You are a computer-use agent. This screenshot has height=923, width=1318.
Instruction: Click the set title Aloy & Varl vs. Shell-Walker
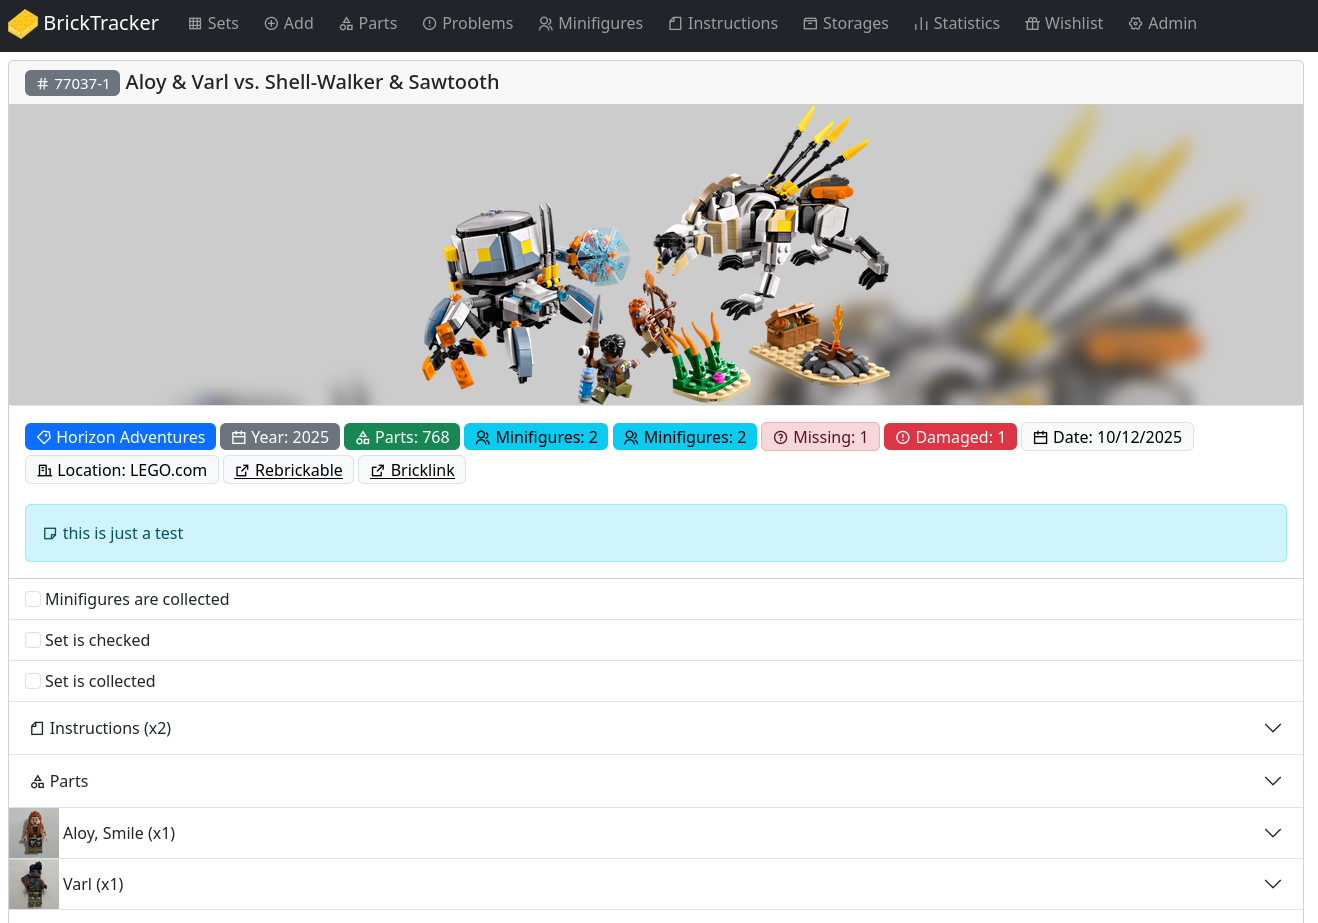[x=312, y=82]
